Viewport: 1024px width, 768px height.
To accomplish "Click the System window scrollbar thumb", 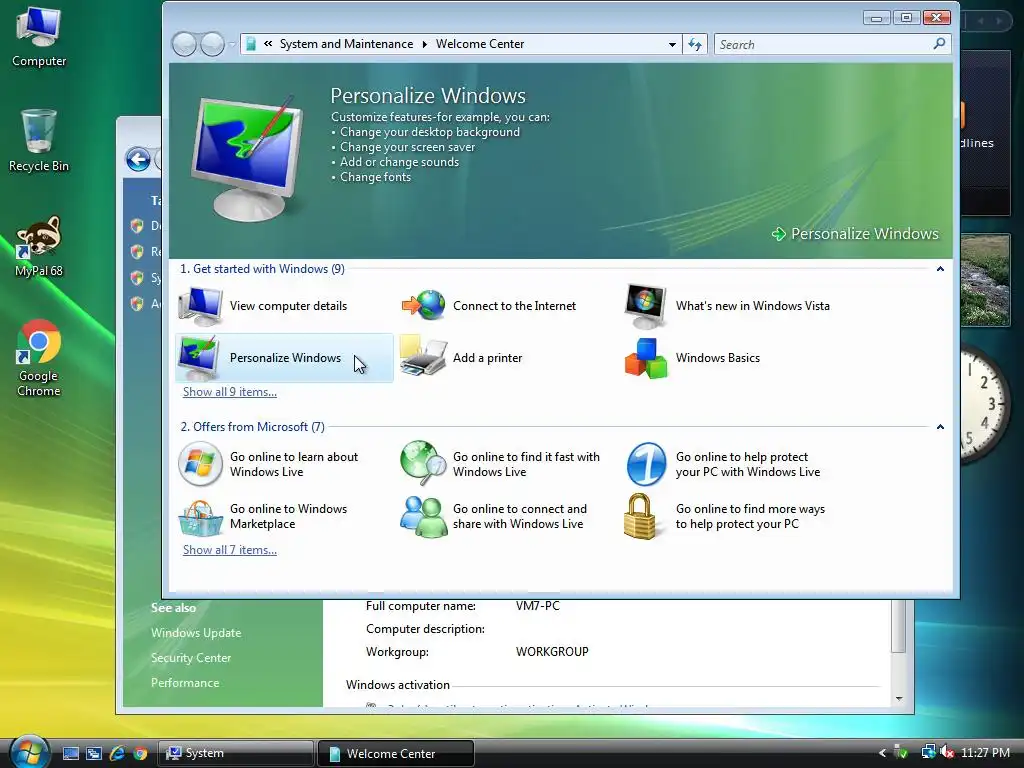I will tap(899, 626).
